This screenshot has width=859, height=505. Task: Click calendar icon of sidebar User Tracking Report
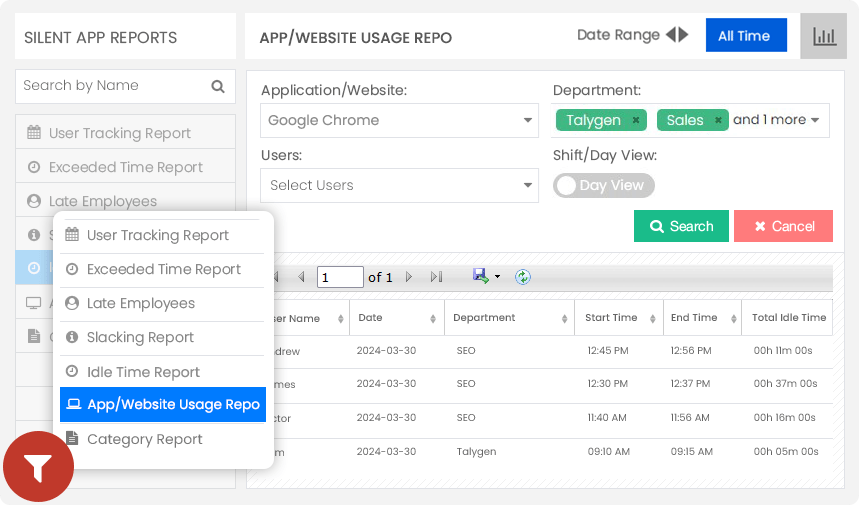(x=34, y=133)
